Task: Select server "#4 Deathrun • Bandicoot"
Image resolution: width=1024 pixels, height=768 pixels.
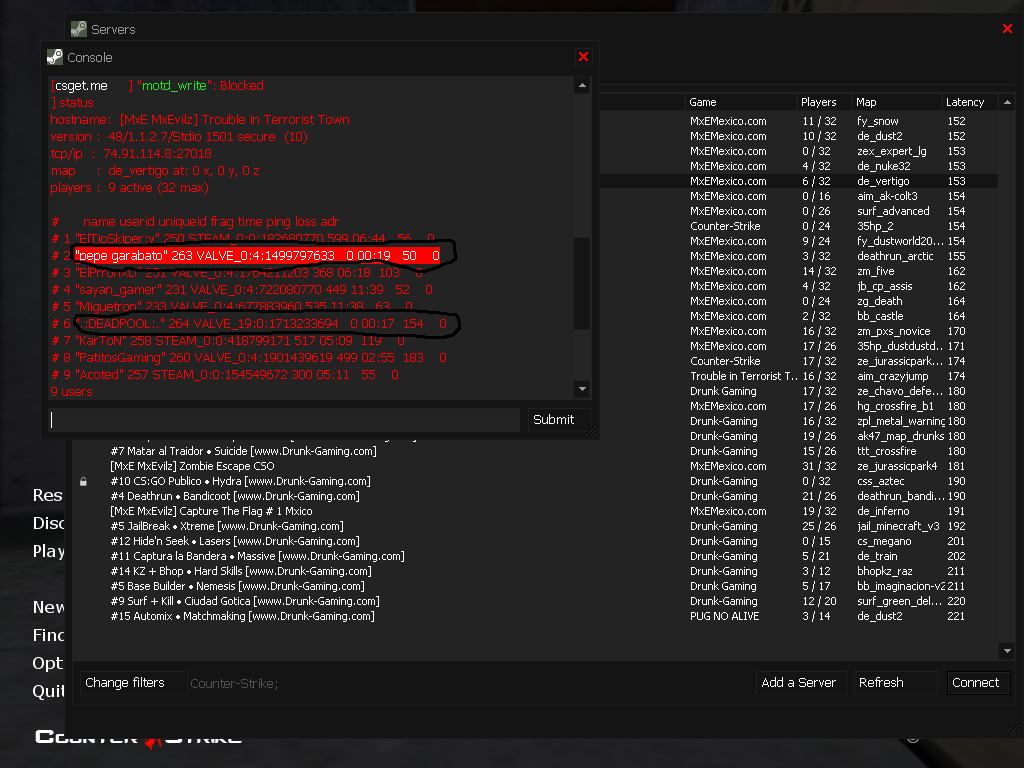Action: tap(234, 496)
